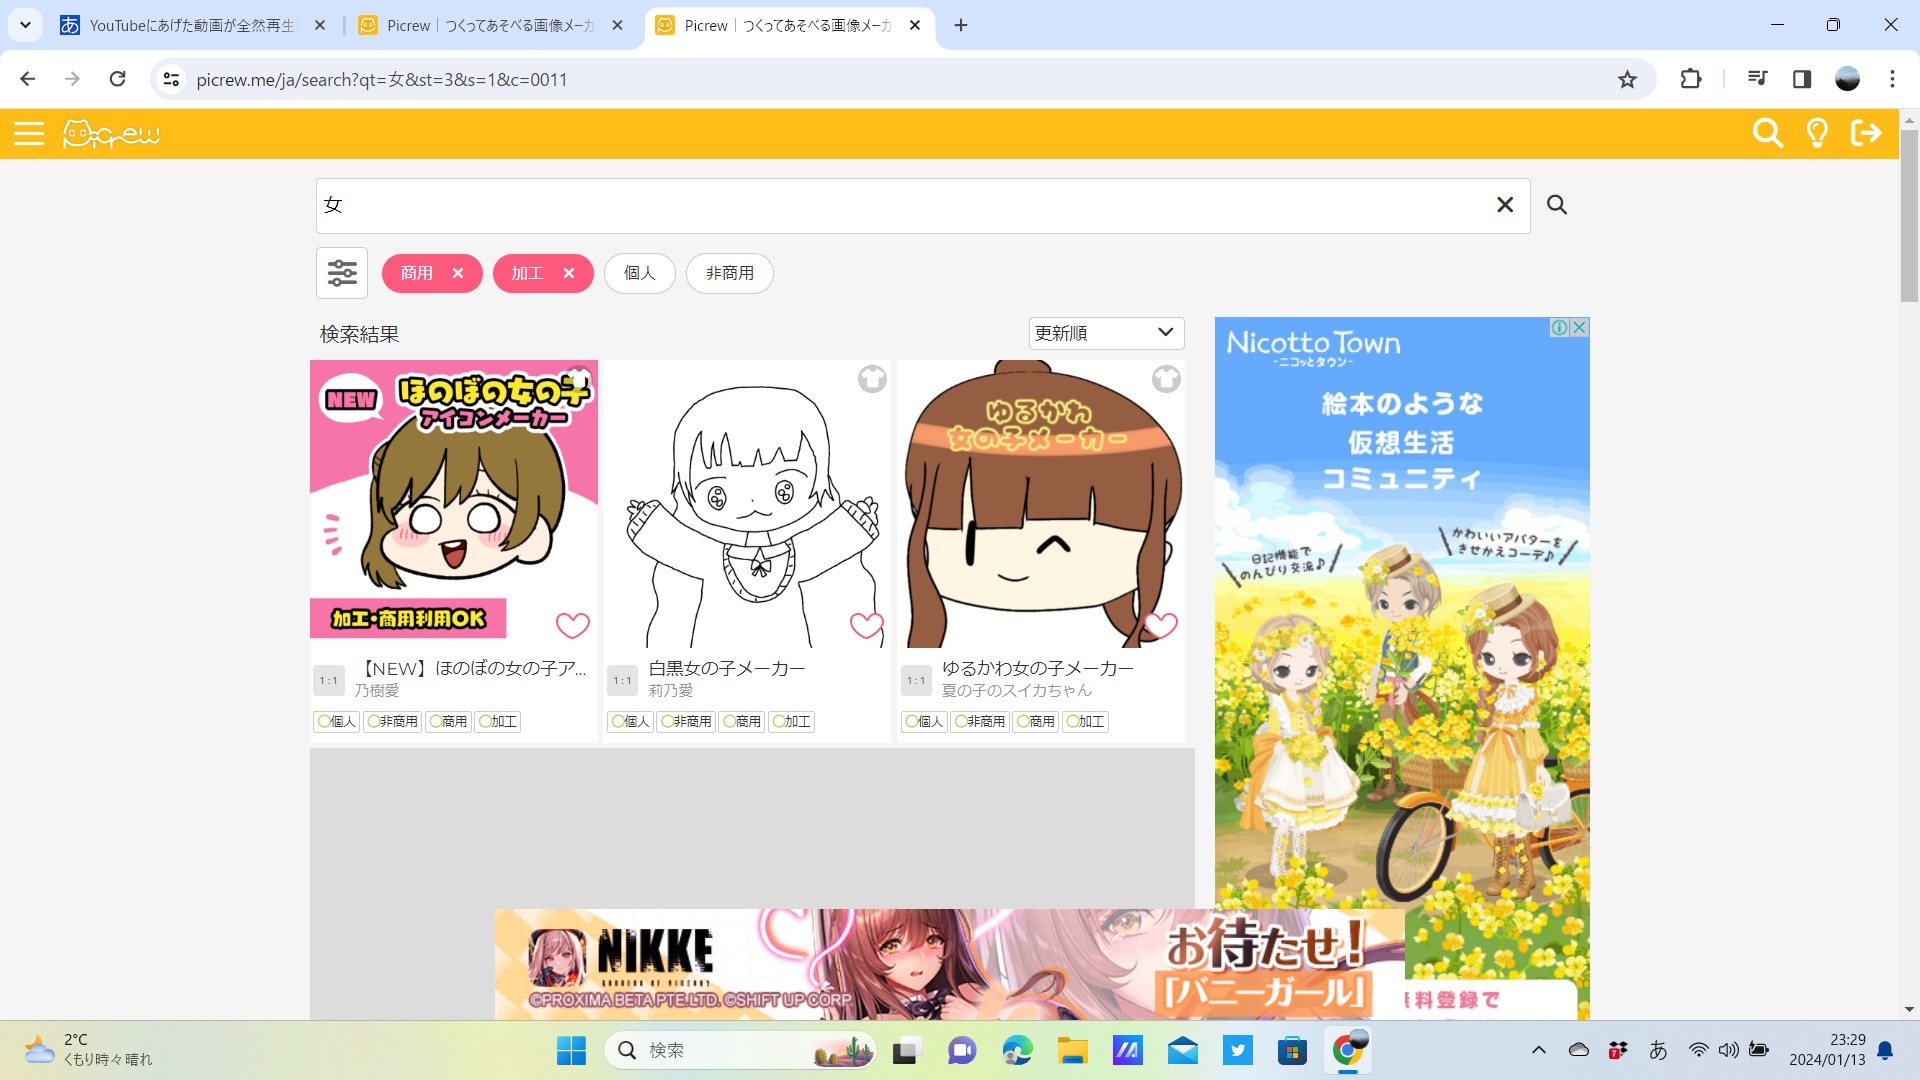The width and height of the screenshot is (1920, 1080).
Task: Open weather widget showing 2°C
Action: [89, 1050]
